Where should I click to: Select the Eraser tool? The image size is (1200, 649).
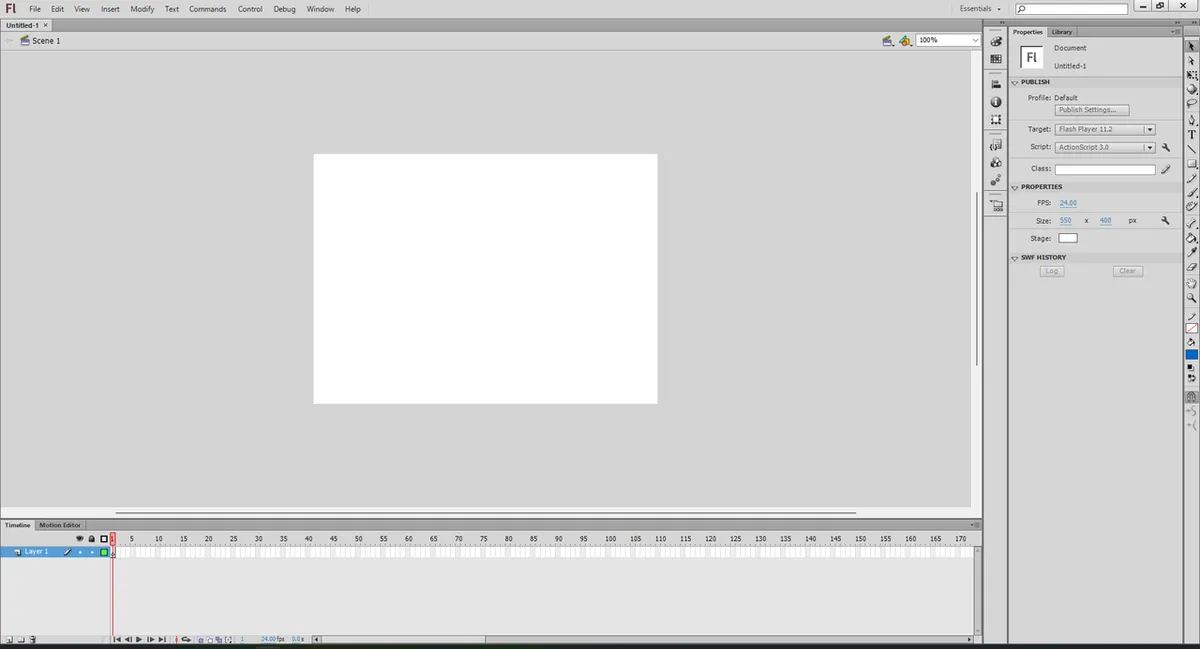1192,267
